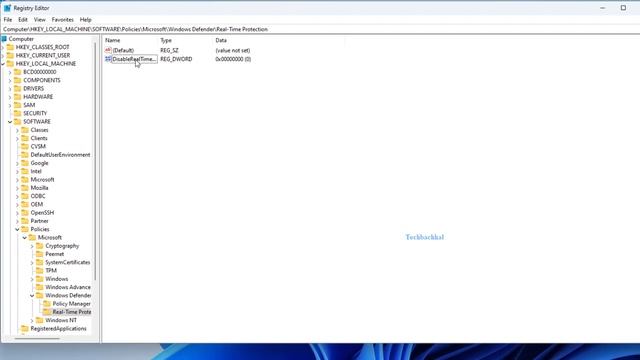The height and width of the screenshot is (360, 640).
Task: Maximize the Registry Editor window
Action: 623,8
